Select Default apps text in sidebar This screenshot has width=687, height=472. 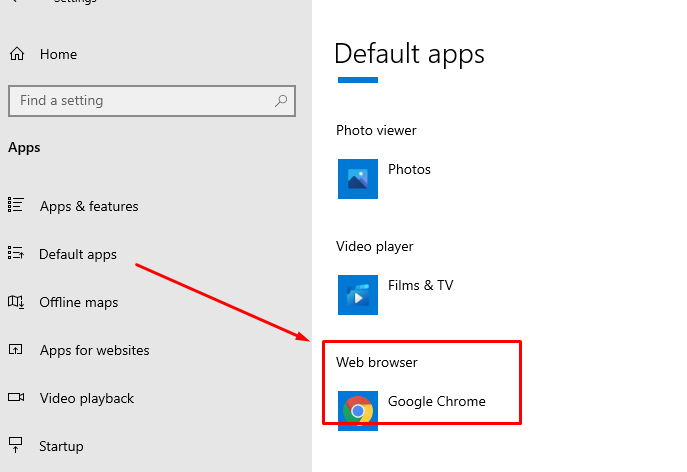tap(78, 254)
